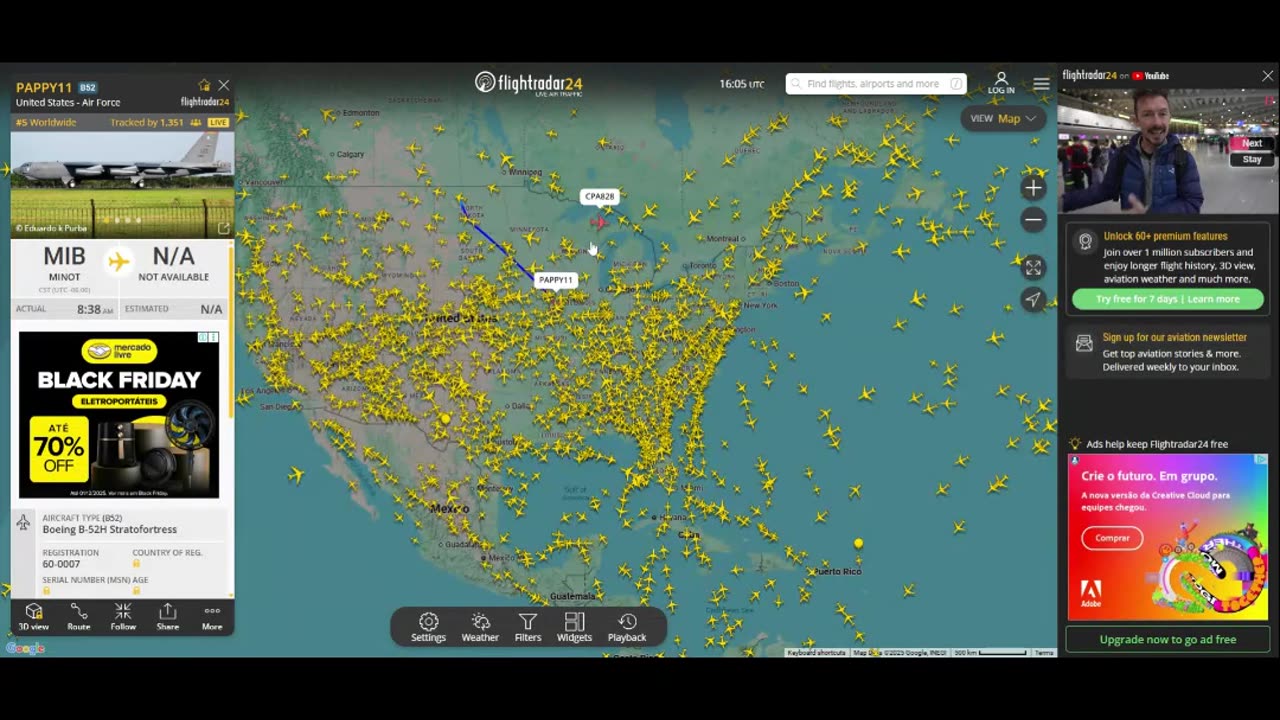Click the Next button on video
The height and width of the screenshot is (720, 1280).
[x=1252, y=143]
